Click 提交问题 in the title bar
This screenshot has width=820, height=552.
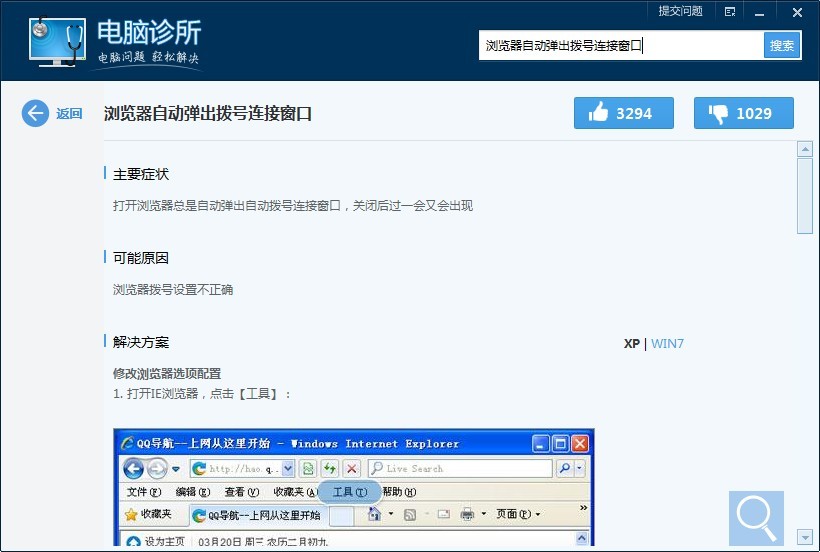coord(680,11)
